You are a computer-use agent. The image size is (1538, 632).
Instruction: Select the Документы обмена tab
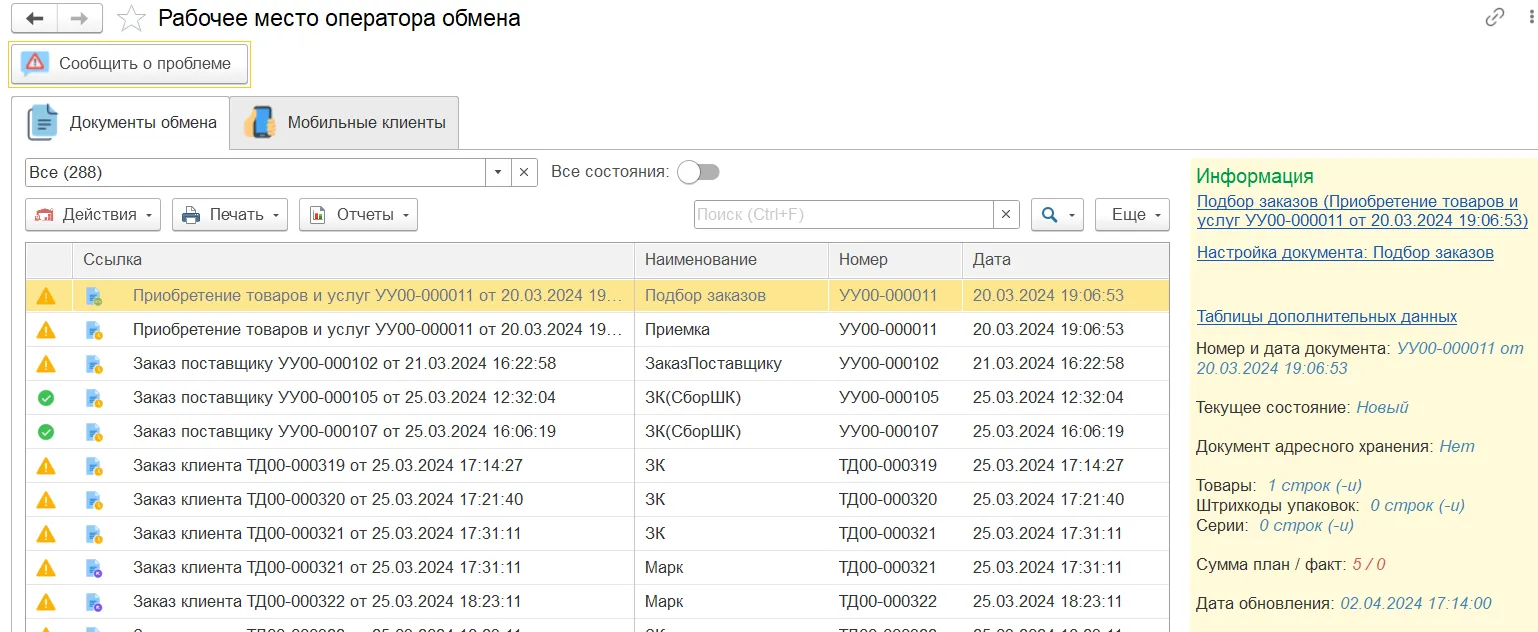click(121, 123)
